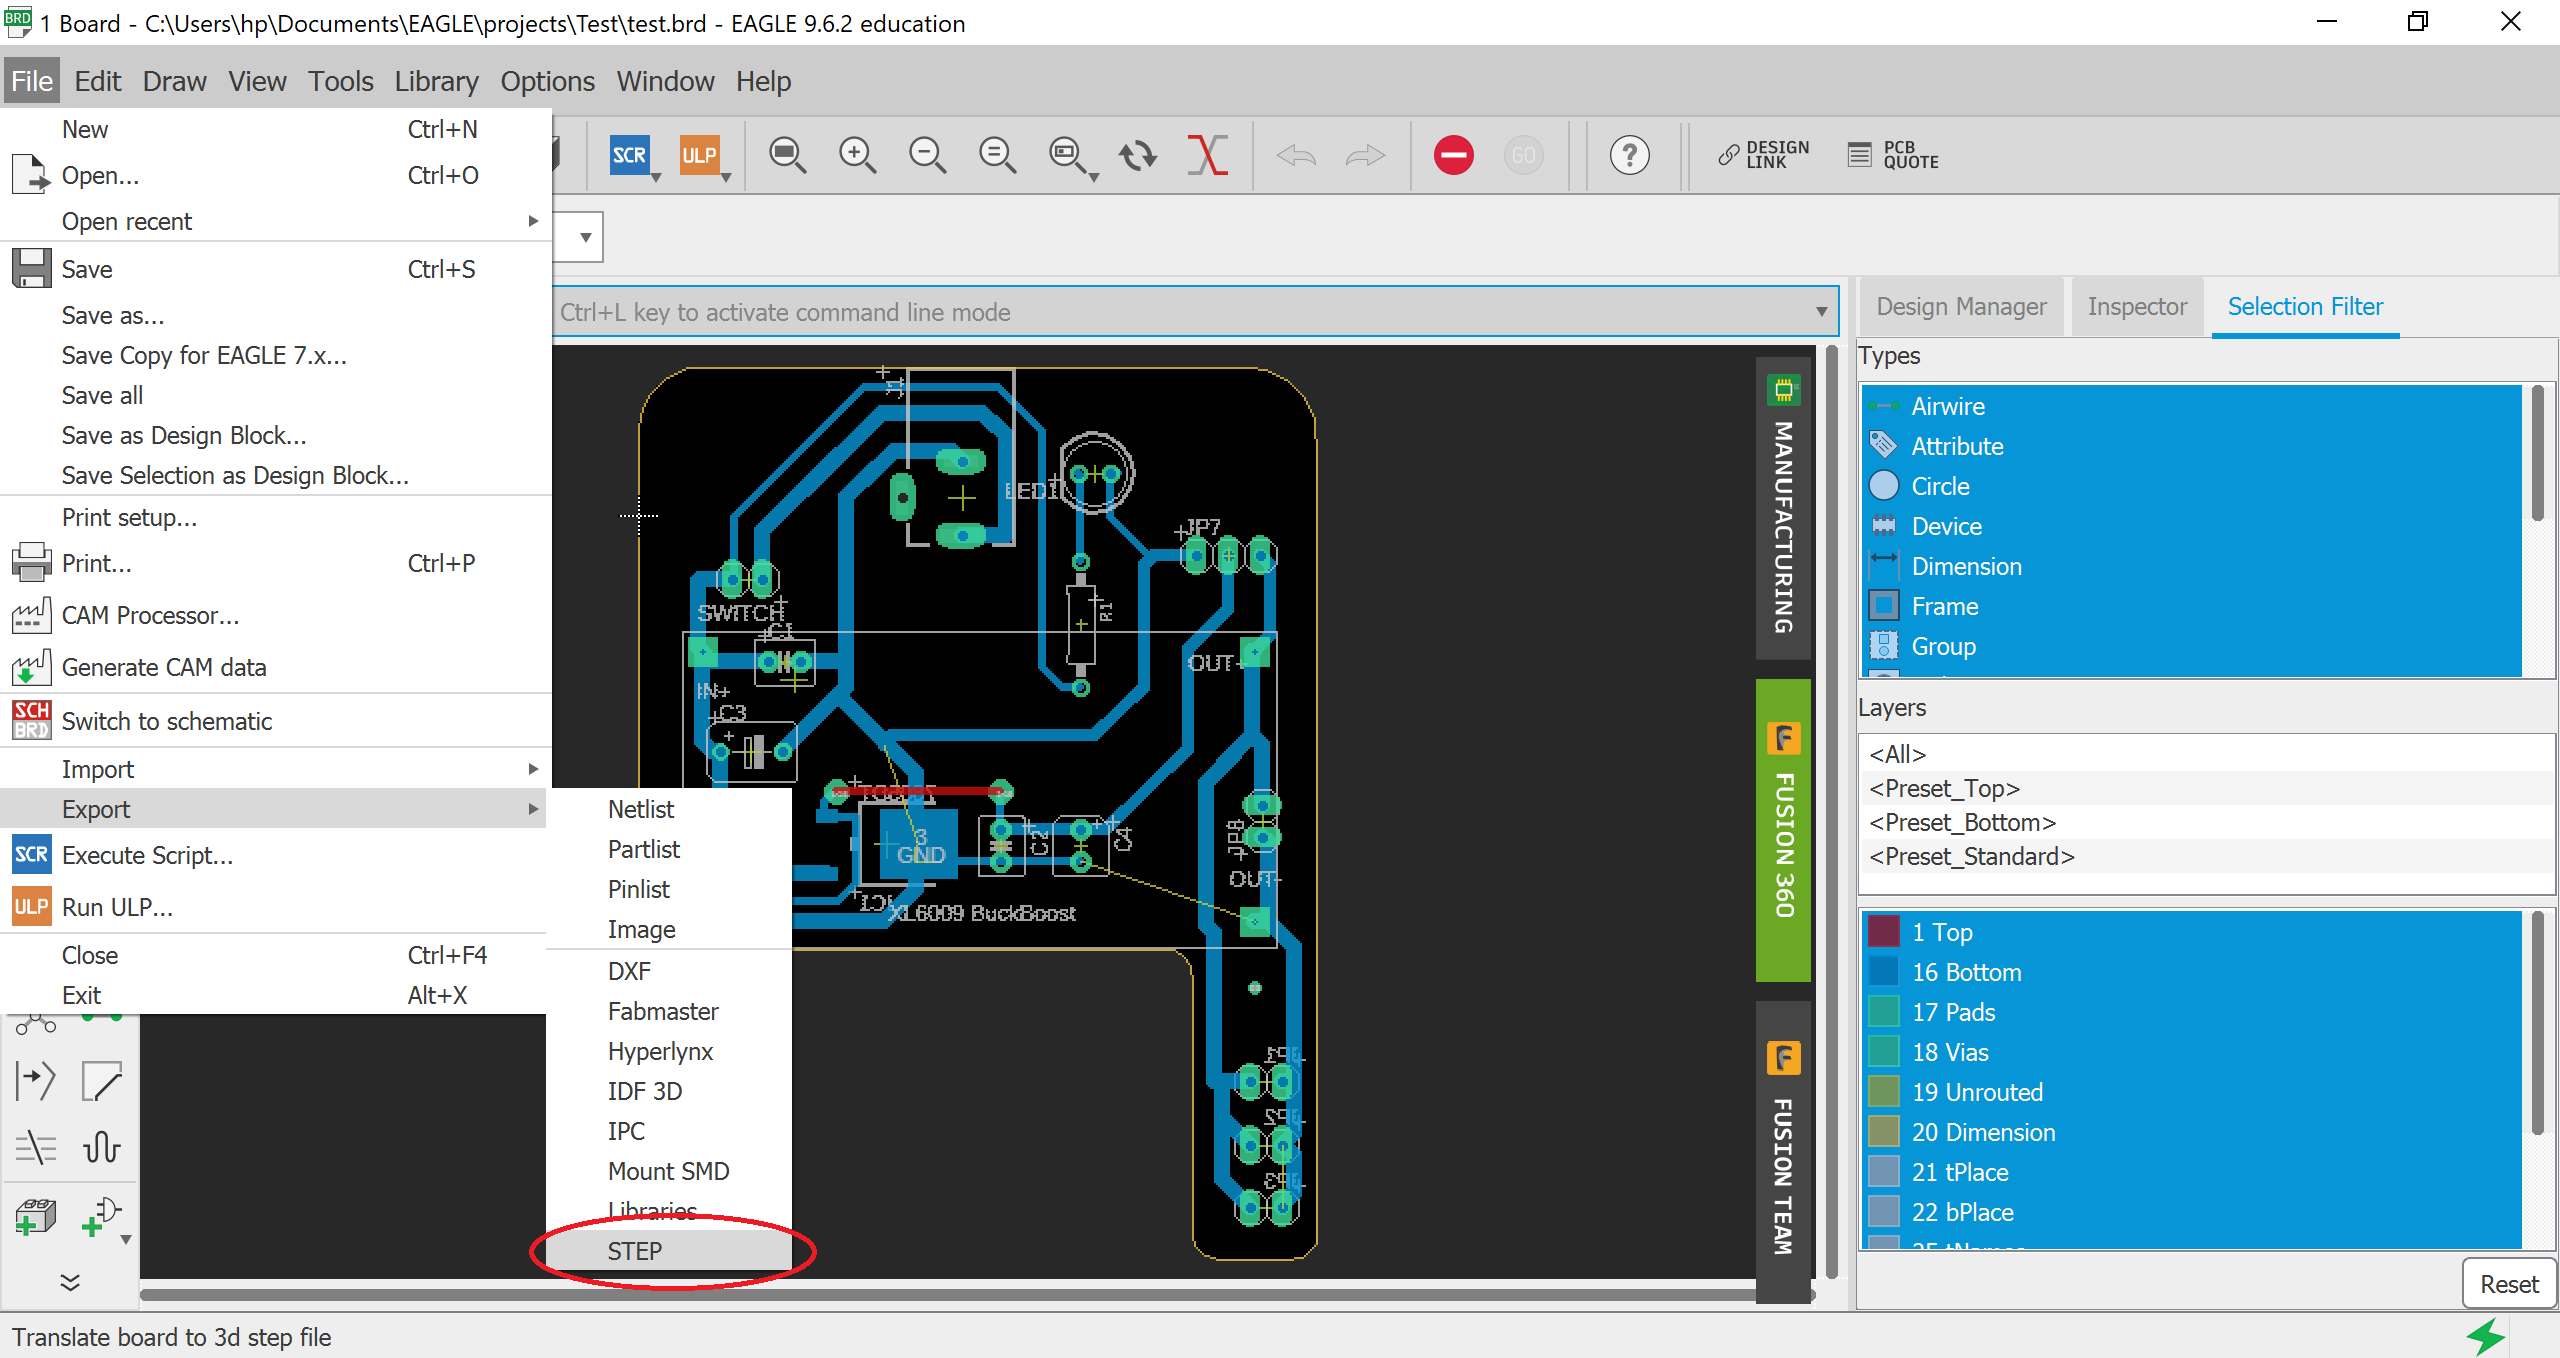Screen dimensions: 2560x1358
Task: Click the Reset button in Selection Filter
Action: [x=2508, y=1284]
